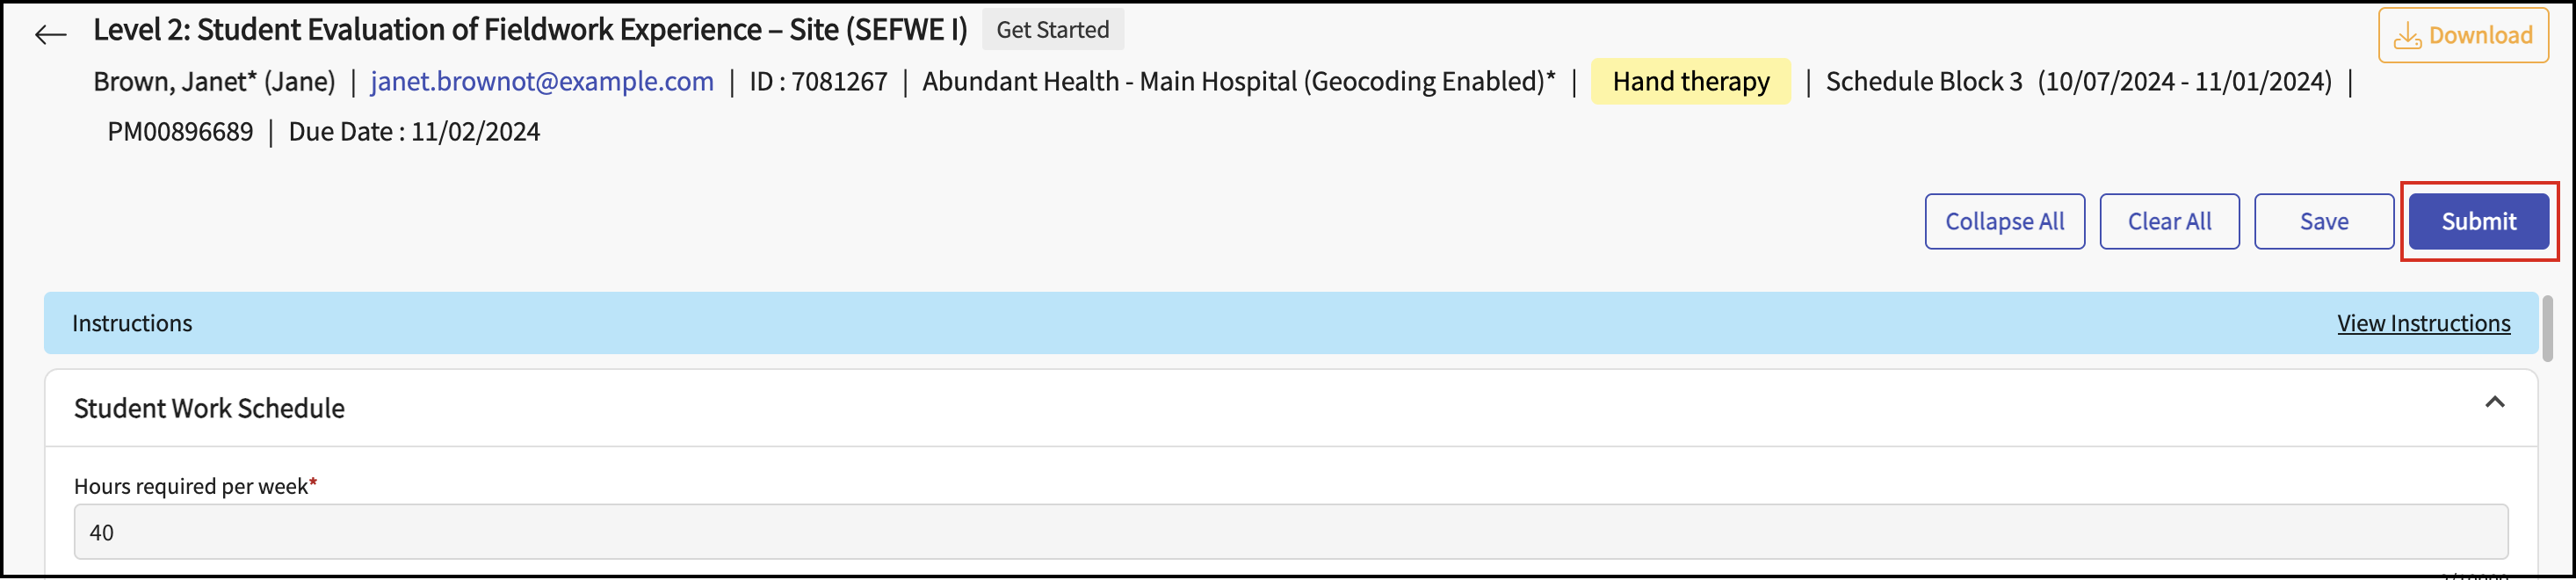Open the View Instructions link
Screen dimensions: 2576x580
(2423, 323)
